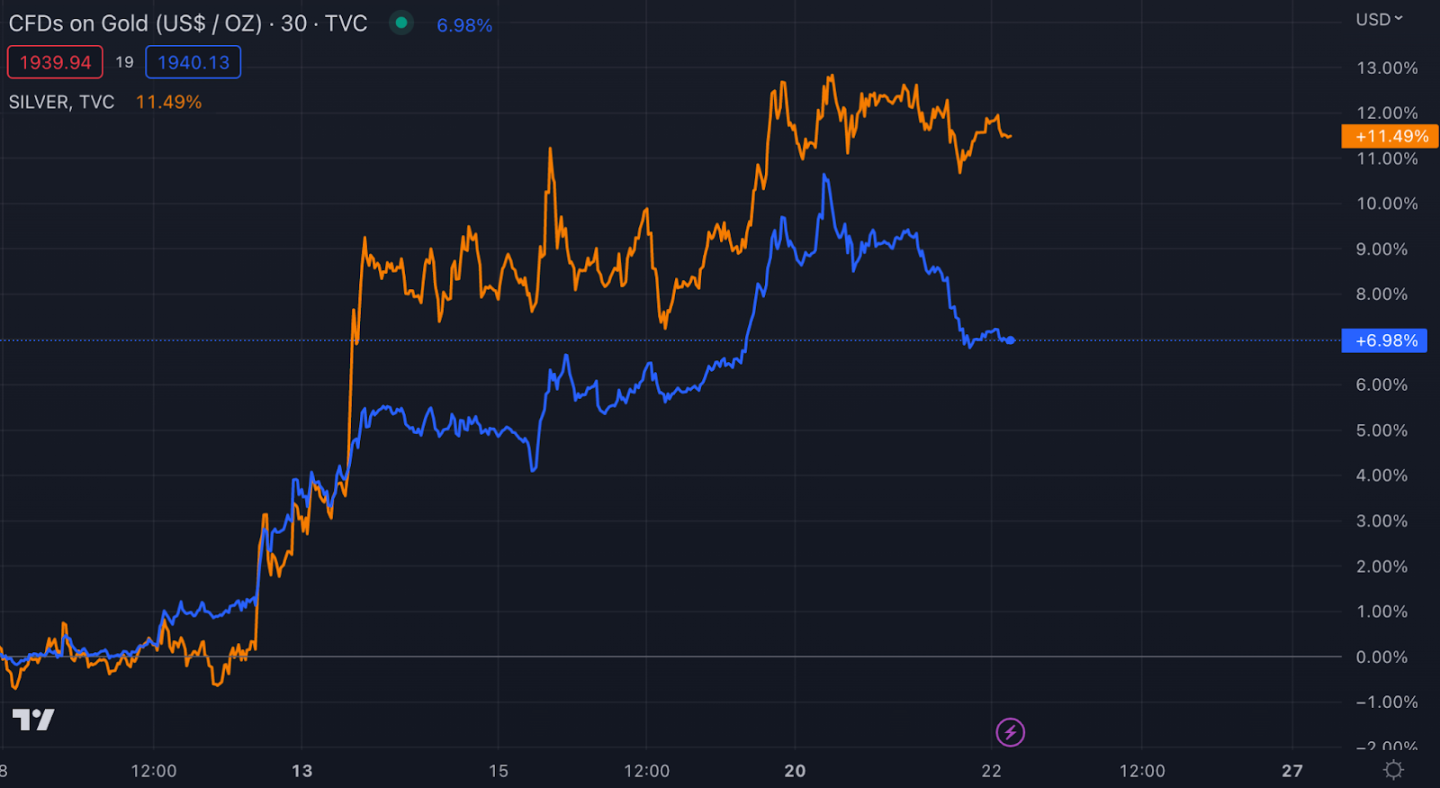
Task: Click the blue +6.98% price label
Action: point(1384,341)
